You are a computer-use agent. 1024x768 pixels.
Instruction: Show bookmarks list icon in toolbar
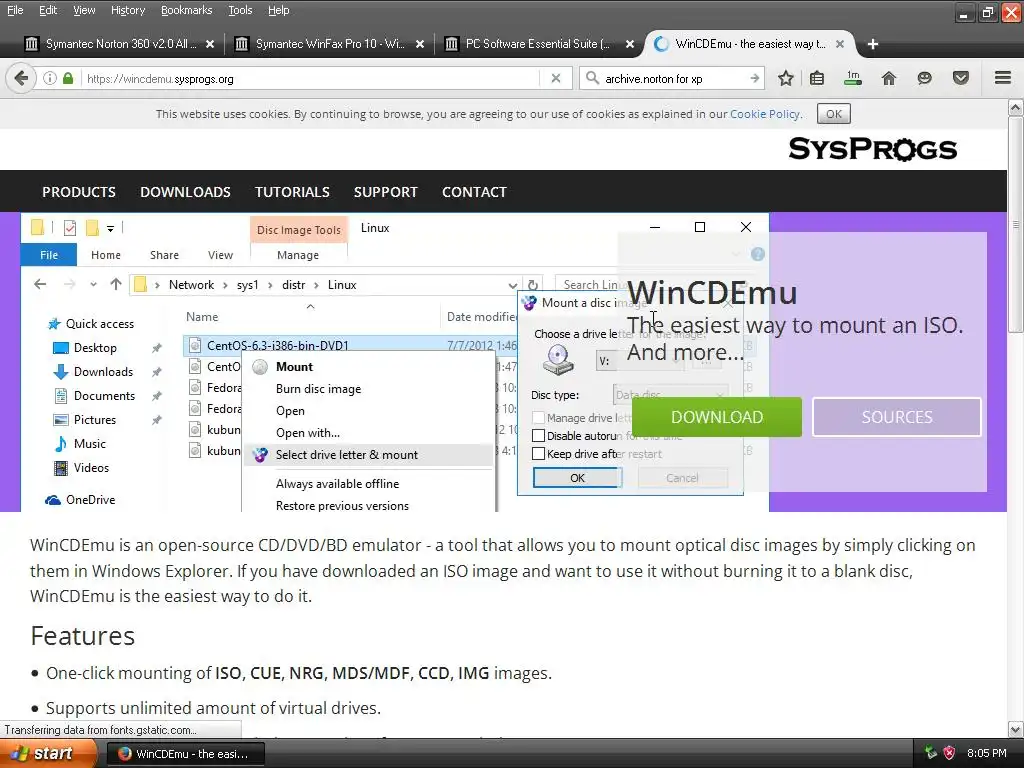click(x=817, y=78)
